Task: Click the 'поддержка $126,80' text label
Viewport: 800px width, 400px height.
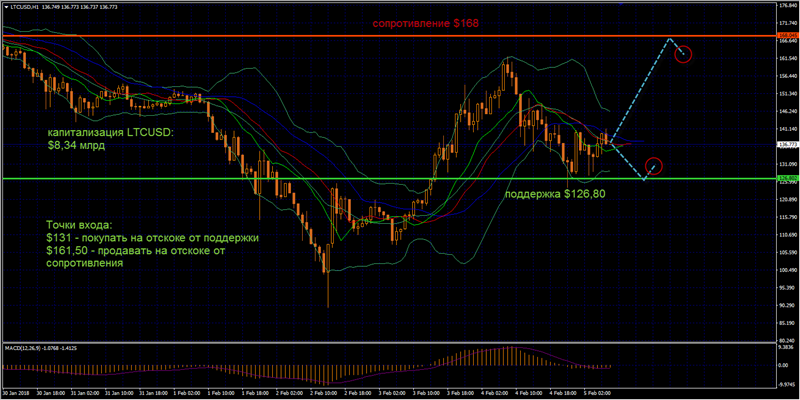Action: click(554, 193)
